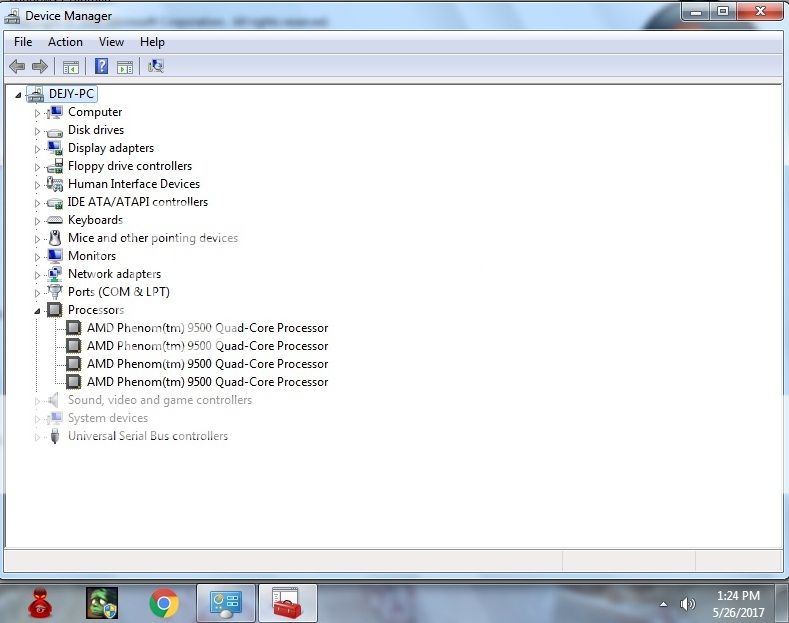Click the volume speaker tray icon
The height and width of the screenshot is (623, 789).
[x=687, y=603]
